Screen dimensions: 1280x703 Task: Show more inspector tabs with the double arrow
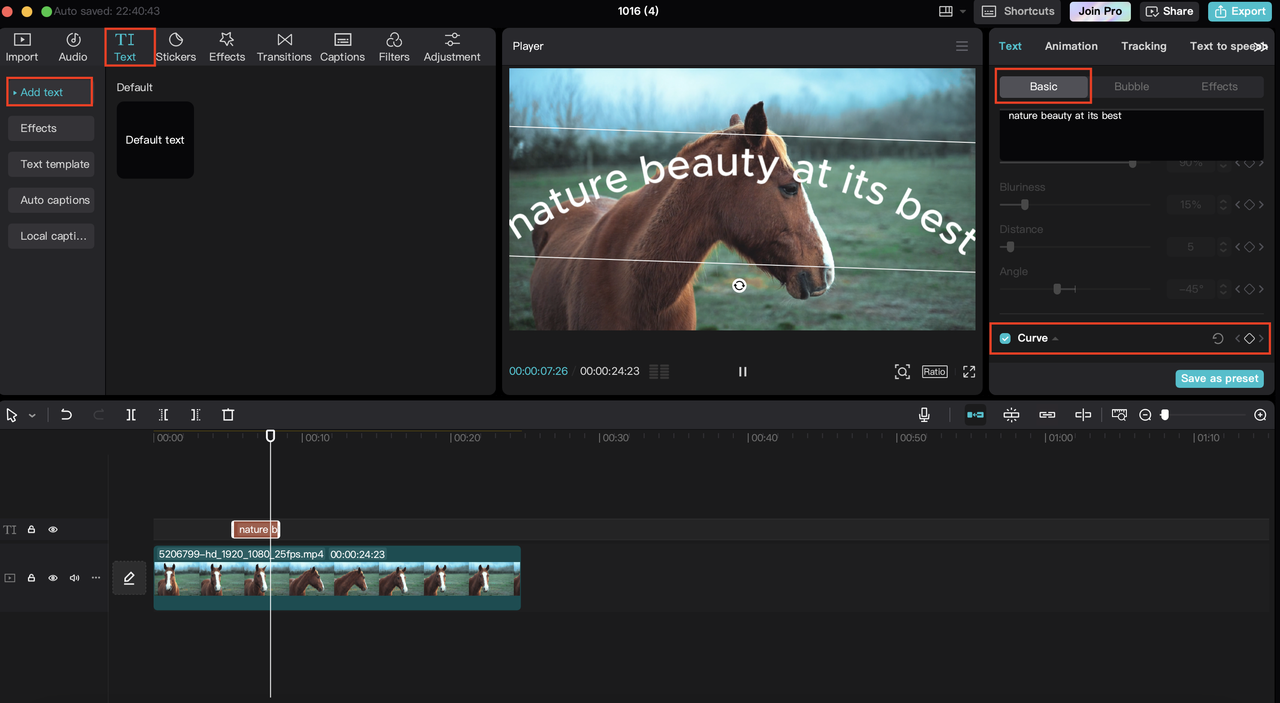[x=1262, y=47]
